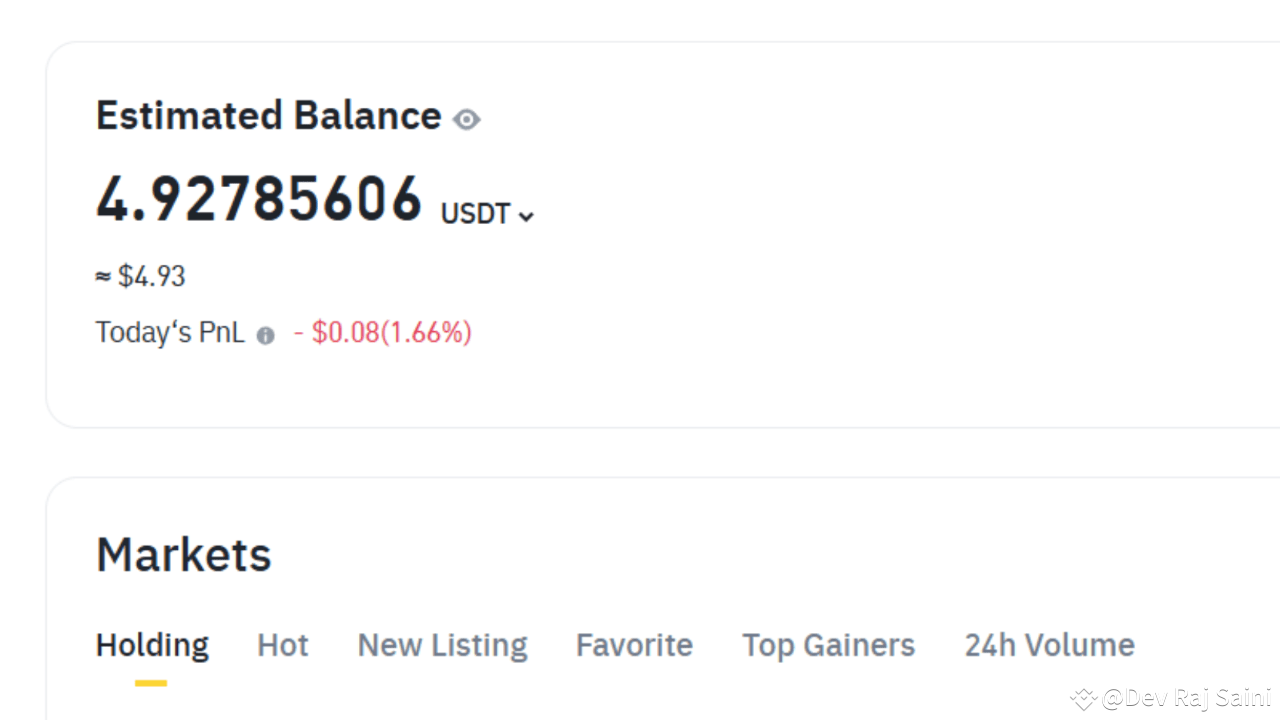Viewport: 1280px width, 720px height.
Task: Go to the Favorite tab
Action: pos(634,645)
